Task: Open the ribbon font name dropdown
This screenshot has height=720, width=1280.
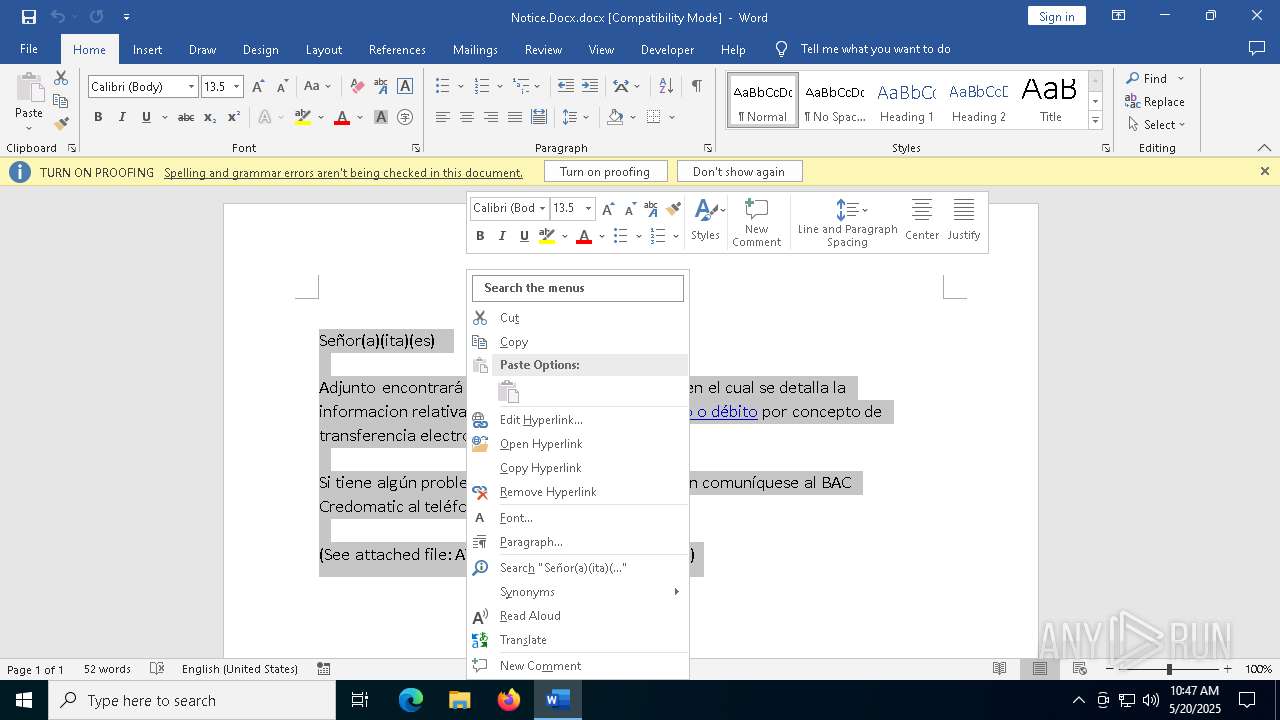Action: point(191,87)
